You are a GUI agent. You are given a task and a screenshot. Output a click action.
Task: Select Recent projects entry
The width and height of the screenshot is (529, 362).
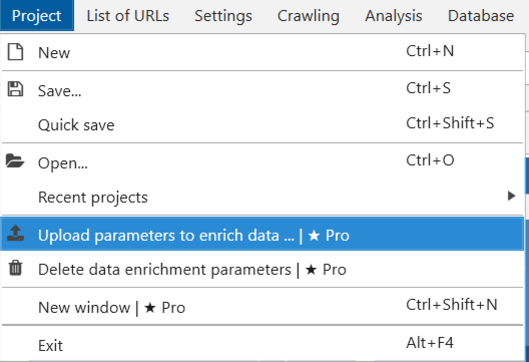click(x=262, y=197)
